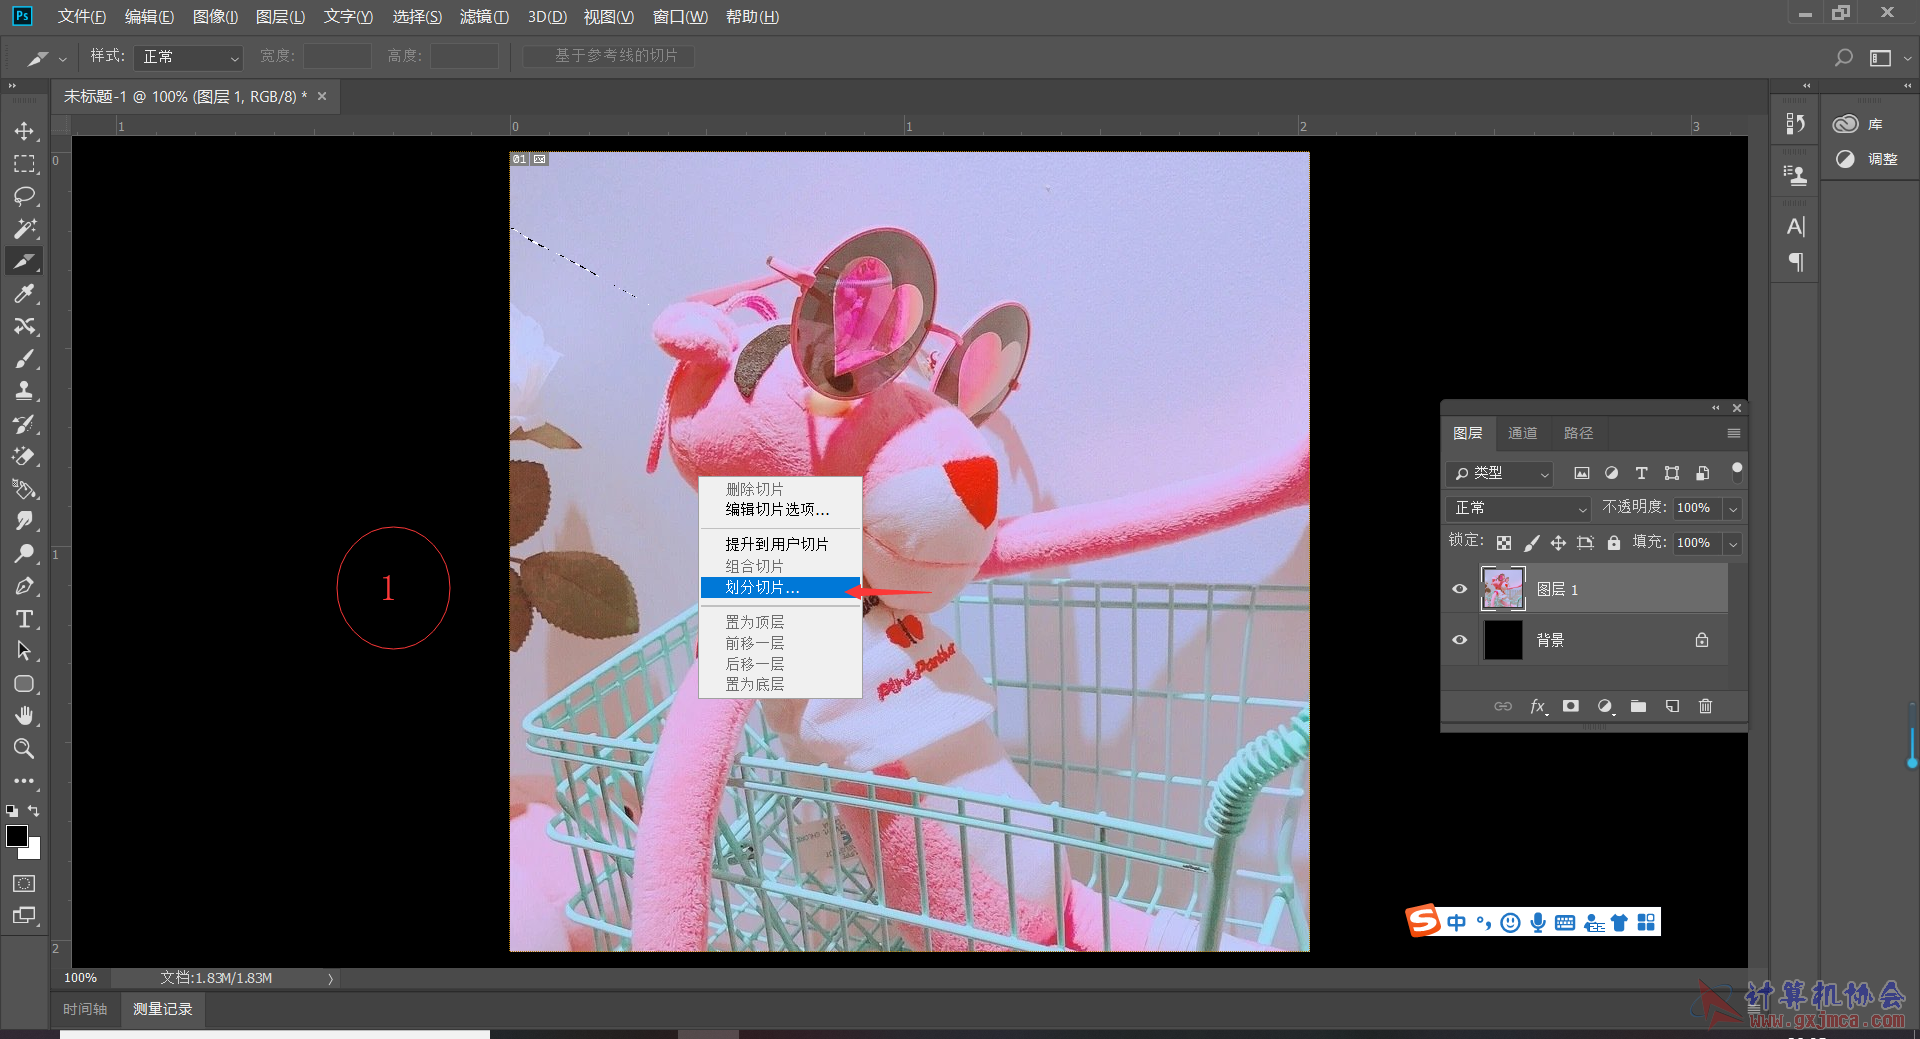Toggle lock all padlock
Image resolution: width=1920 pixels, height=1039 pixels.
click(x=1613, y=543)
